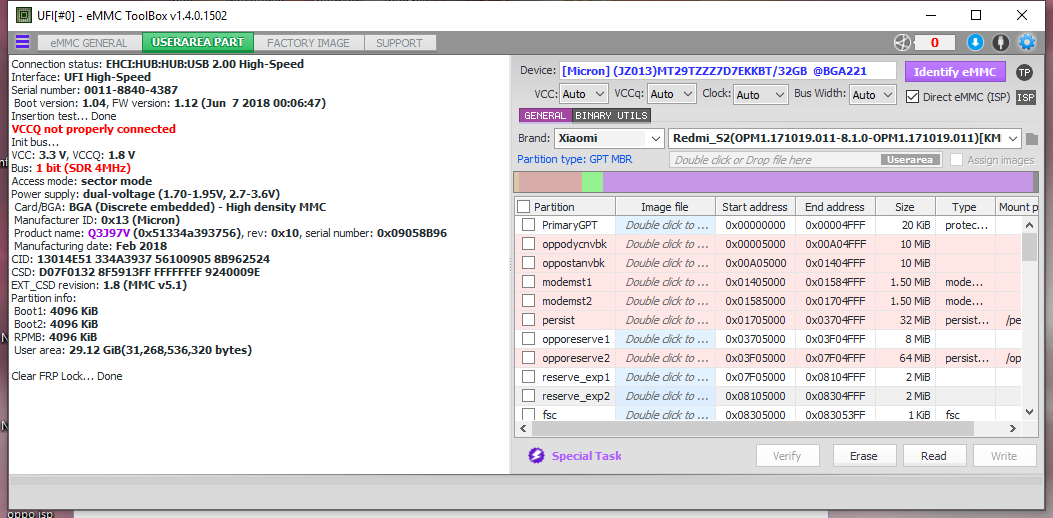Click the Identify eMMC button

955,72
